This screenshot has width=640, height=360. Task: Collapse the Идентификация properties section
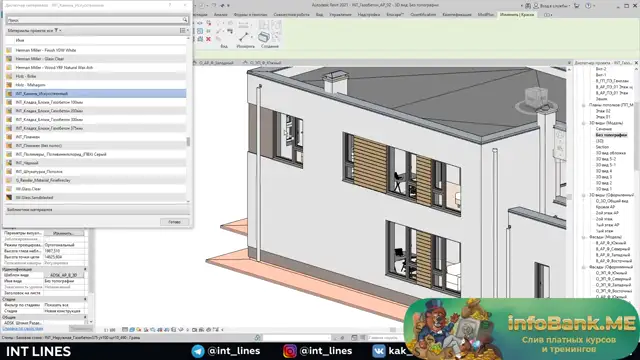[x=85, y=269]
